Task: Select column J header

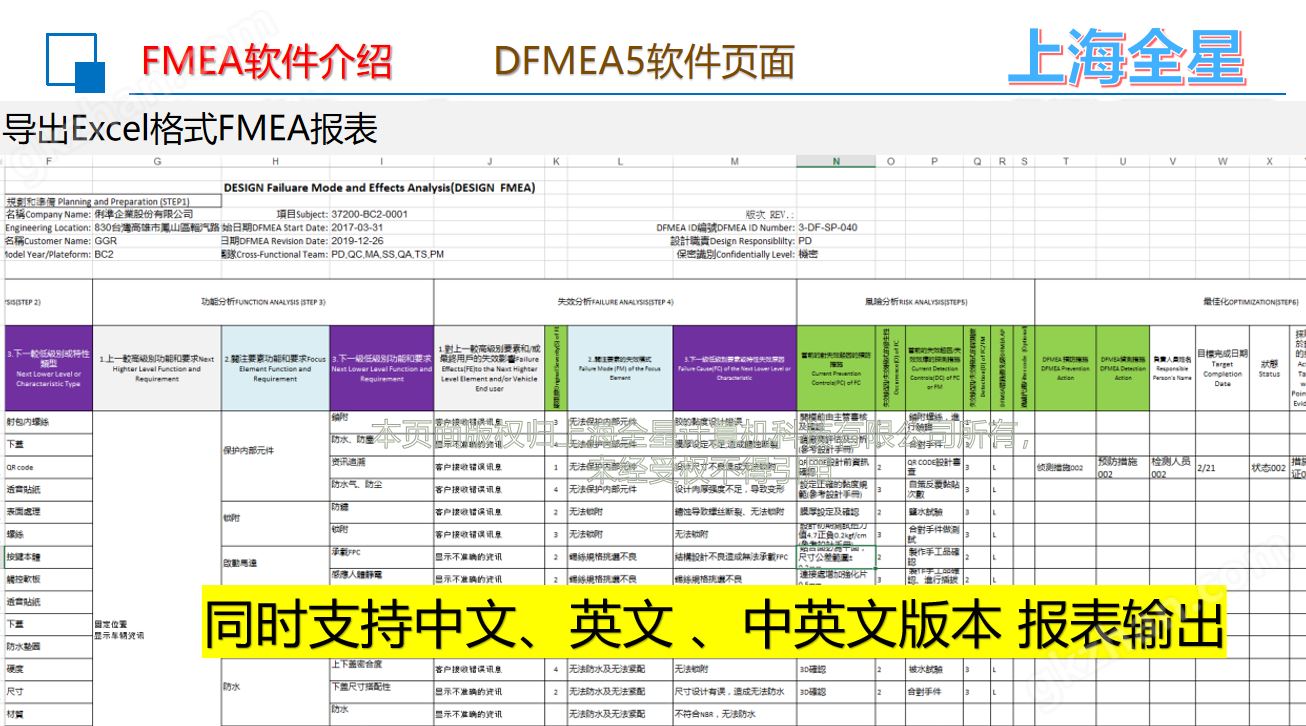Action: pos(489,161)
